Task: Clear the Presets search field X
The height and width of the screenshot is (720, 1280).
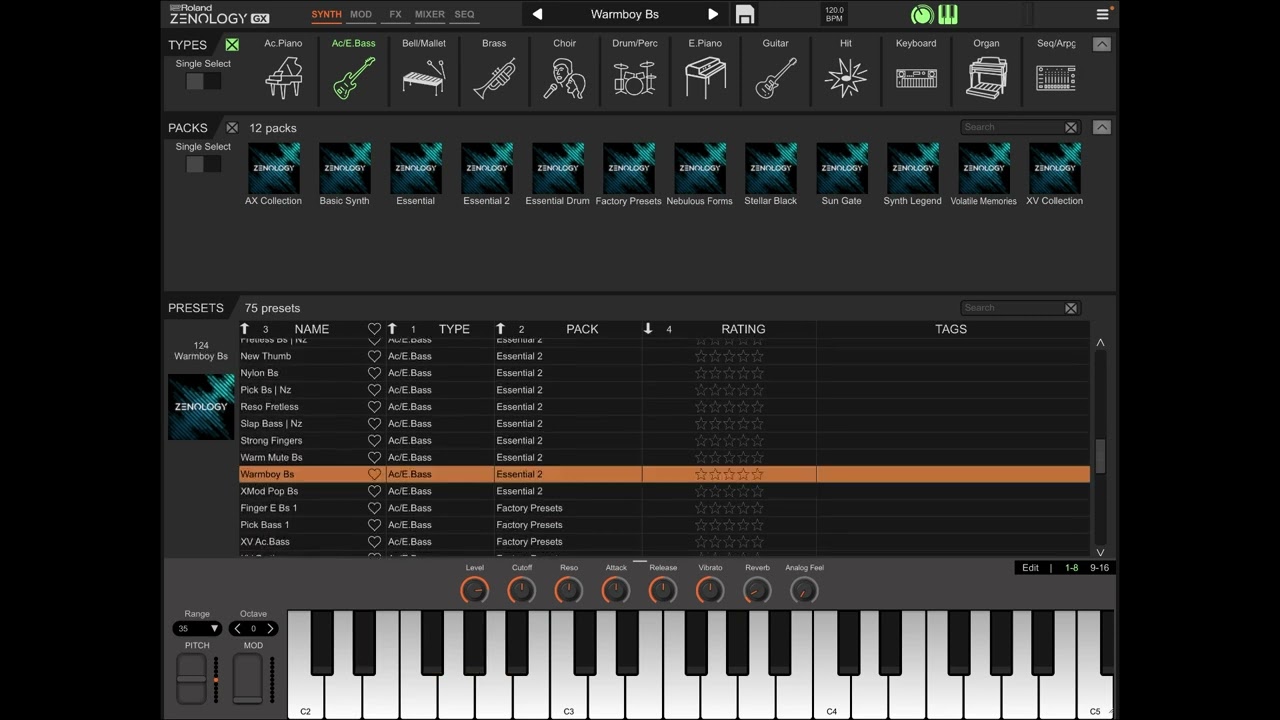Action: [1071, 308]
